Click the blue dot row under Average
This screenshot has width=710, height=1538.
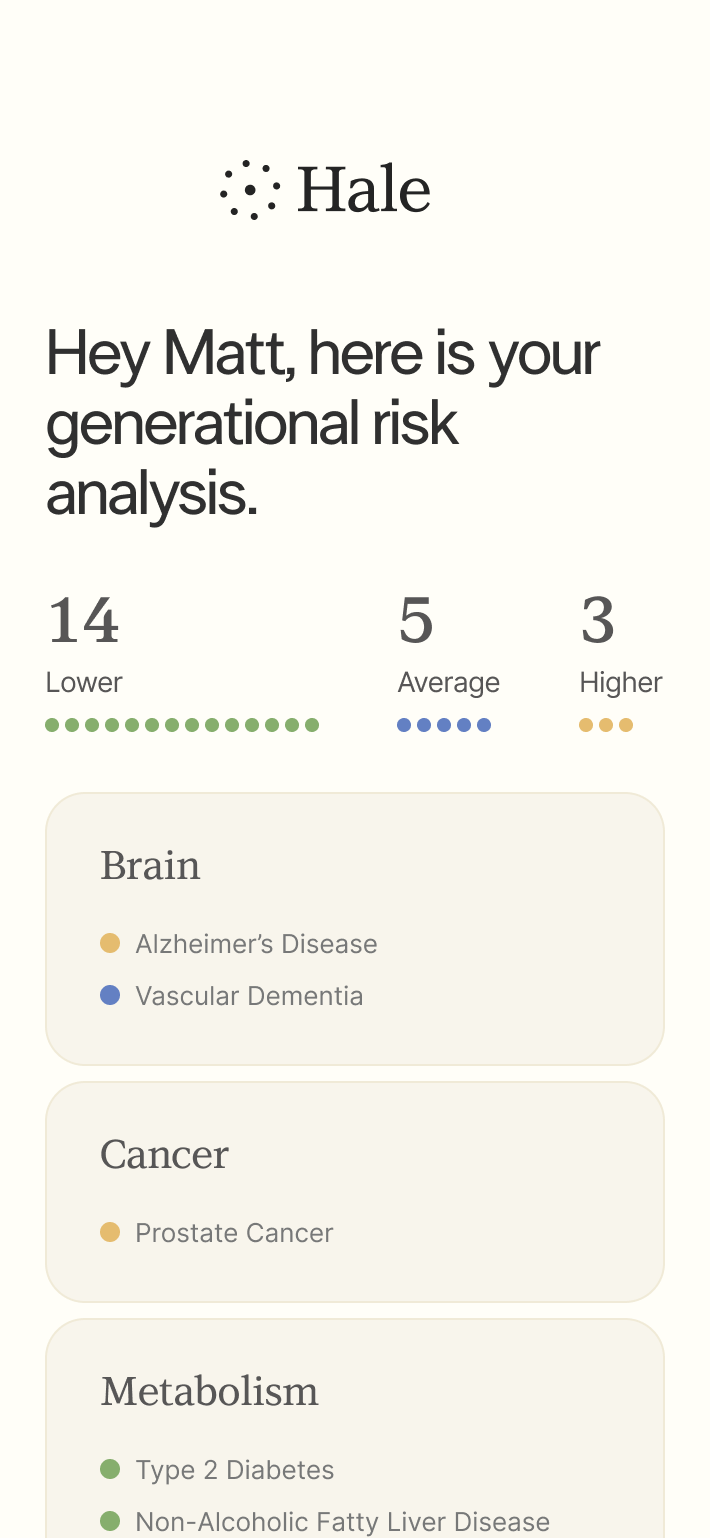pyautogui.click(x=444, y=724)
